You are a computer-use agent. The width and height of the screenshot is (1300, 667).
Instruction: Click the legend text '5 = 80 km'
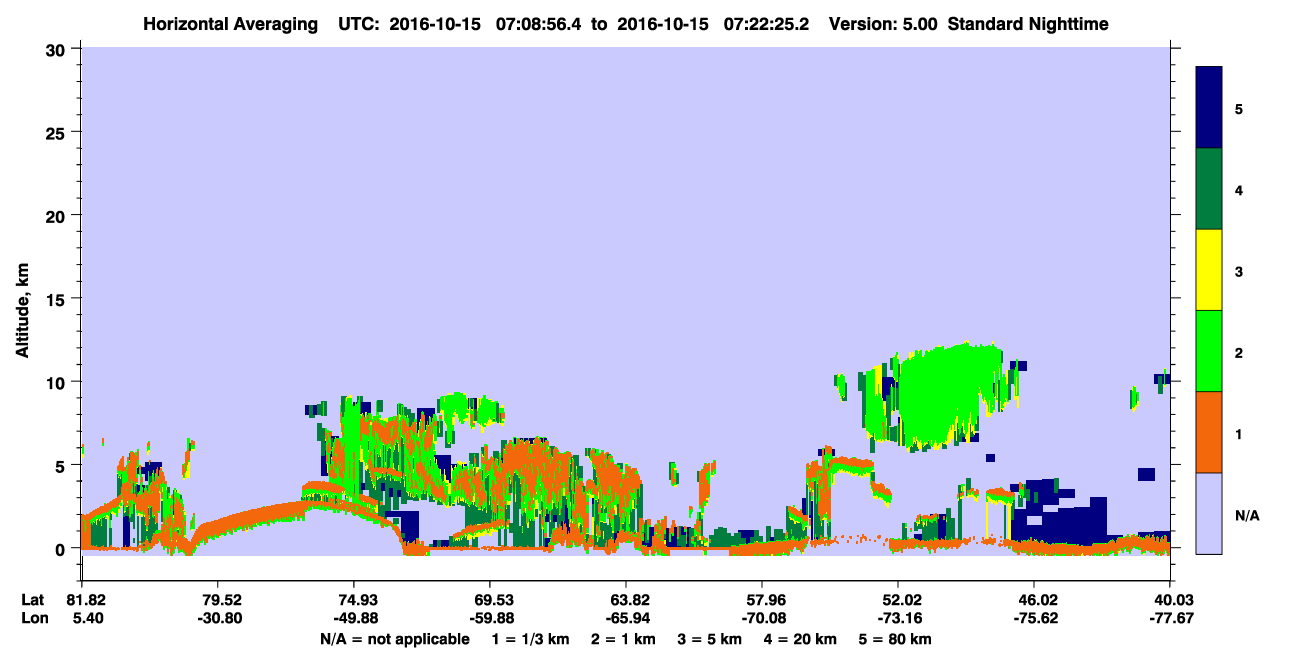895,639
